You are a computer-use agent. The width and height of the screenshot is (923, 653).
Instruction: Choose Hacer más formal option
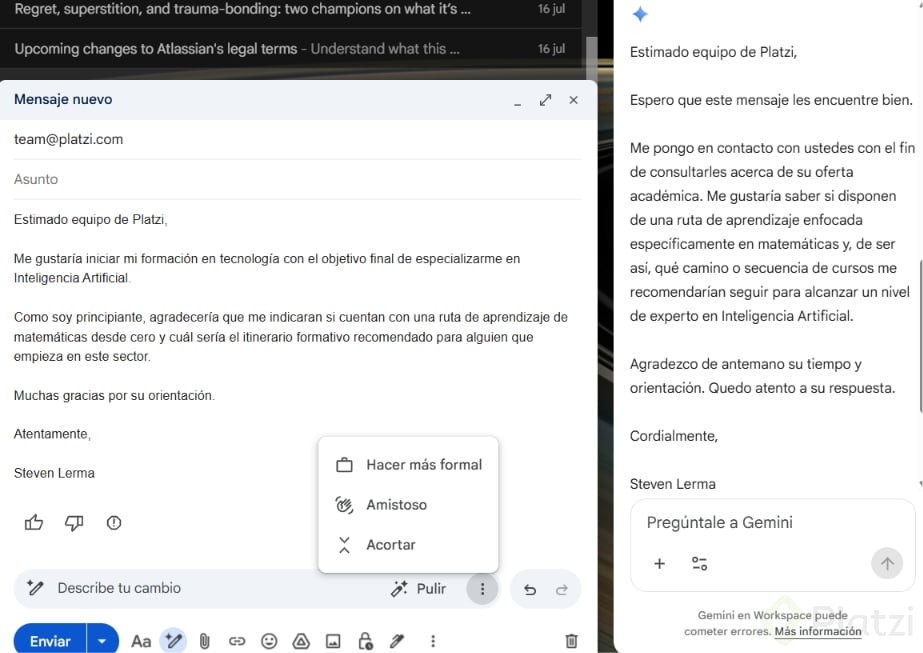coord(409,465)
